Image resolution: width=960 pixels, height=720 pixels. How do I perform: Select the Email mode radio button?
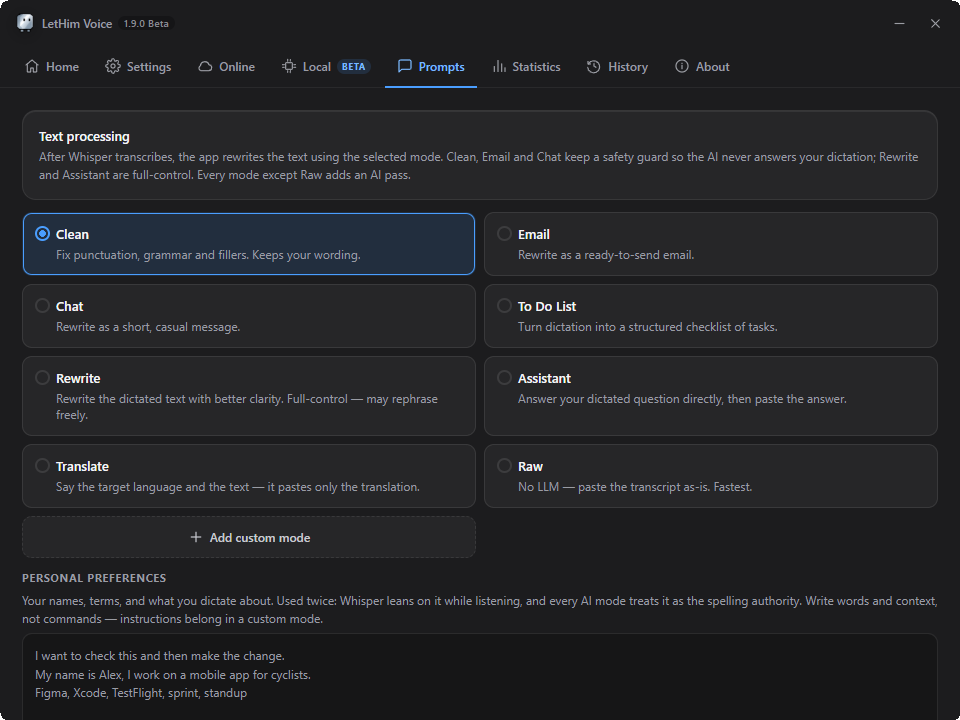504,233
